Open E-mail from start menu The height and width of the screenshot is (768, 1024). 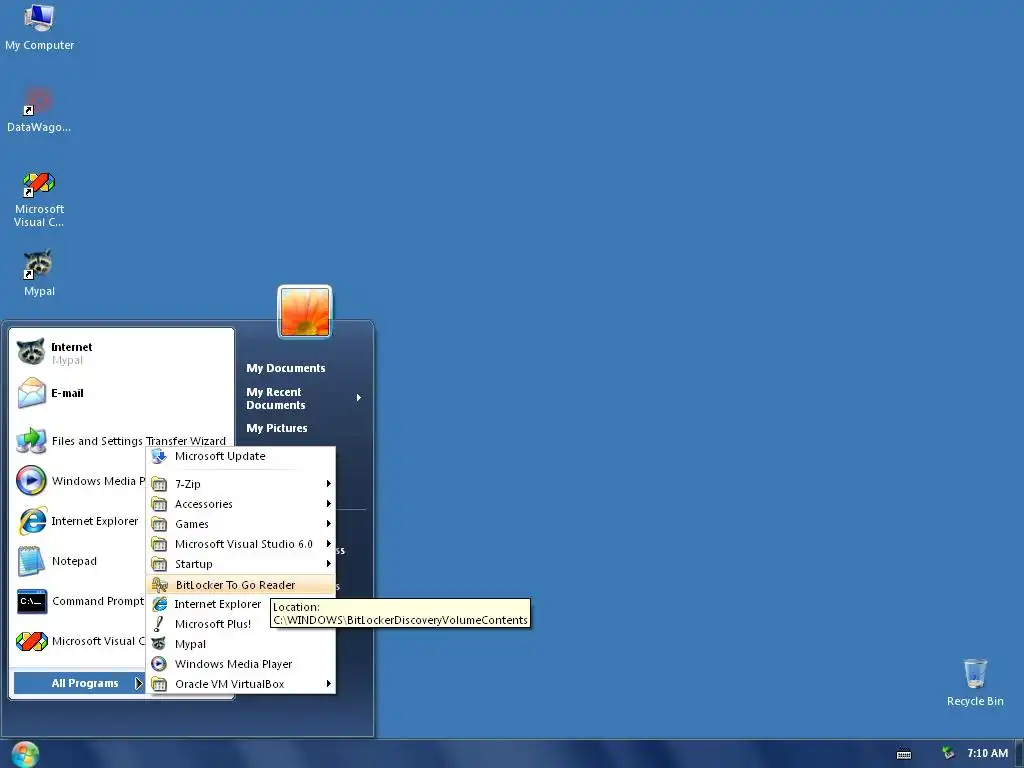click(x=121, y=393)
